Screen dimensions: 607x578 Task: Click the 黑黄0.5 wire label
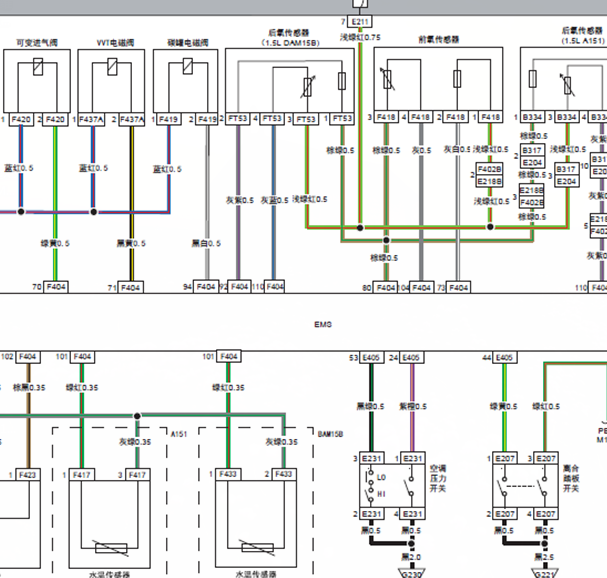(x=131, y=243)
